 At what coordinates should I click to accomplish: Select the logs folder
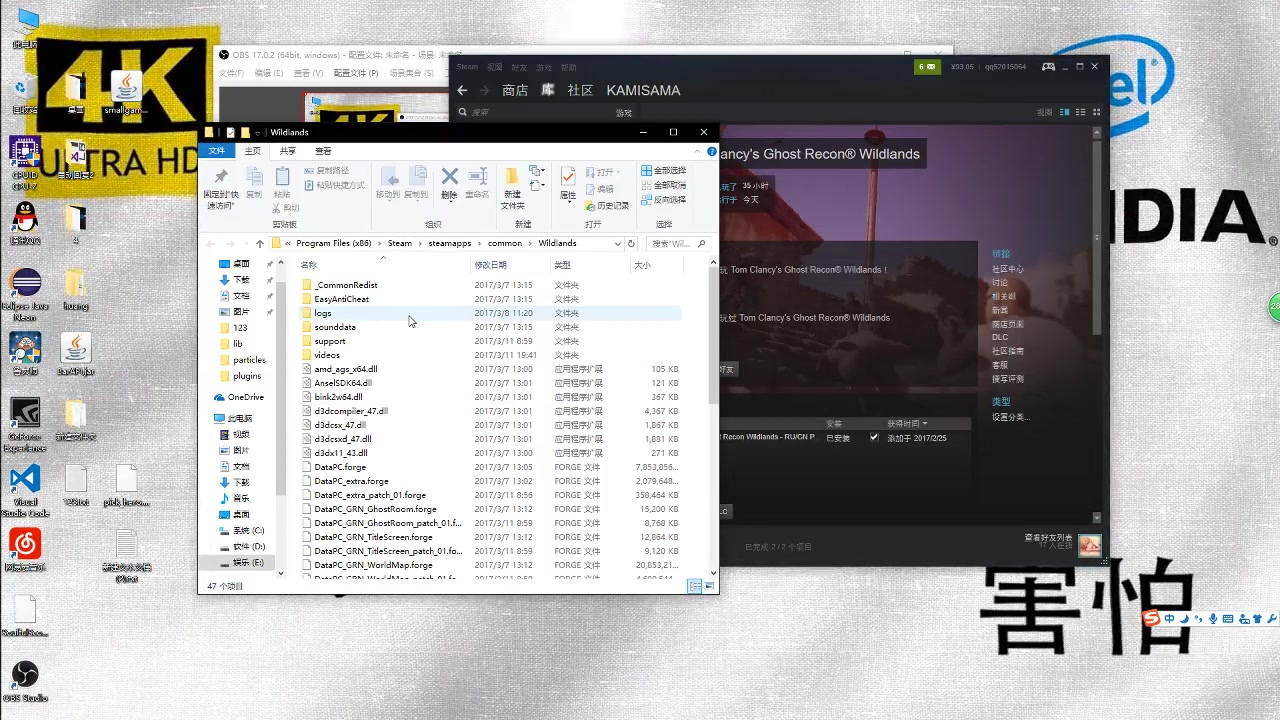490,313
